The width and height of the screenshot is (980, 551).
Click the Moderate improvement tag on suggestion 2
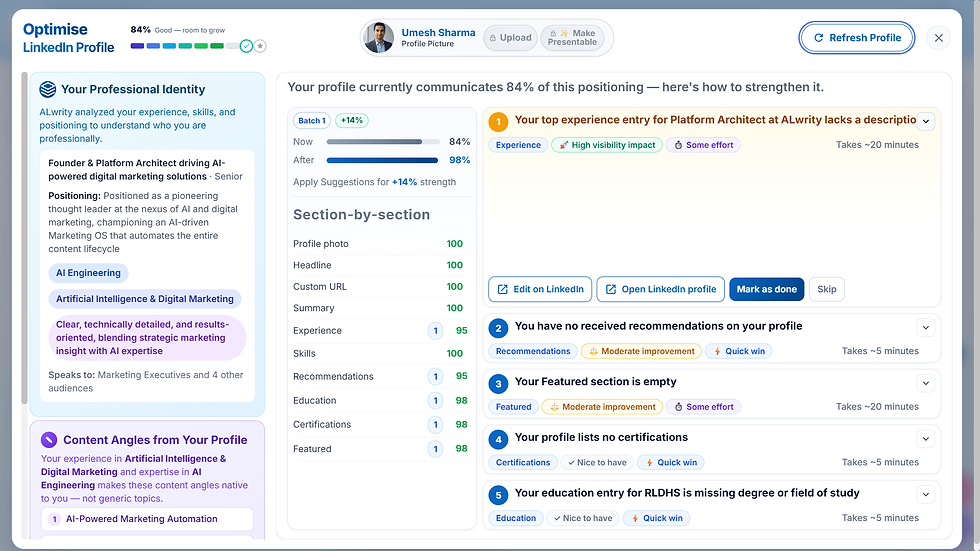(x=641, y=351)
